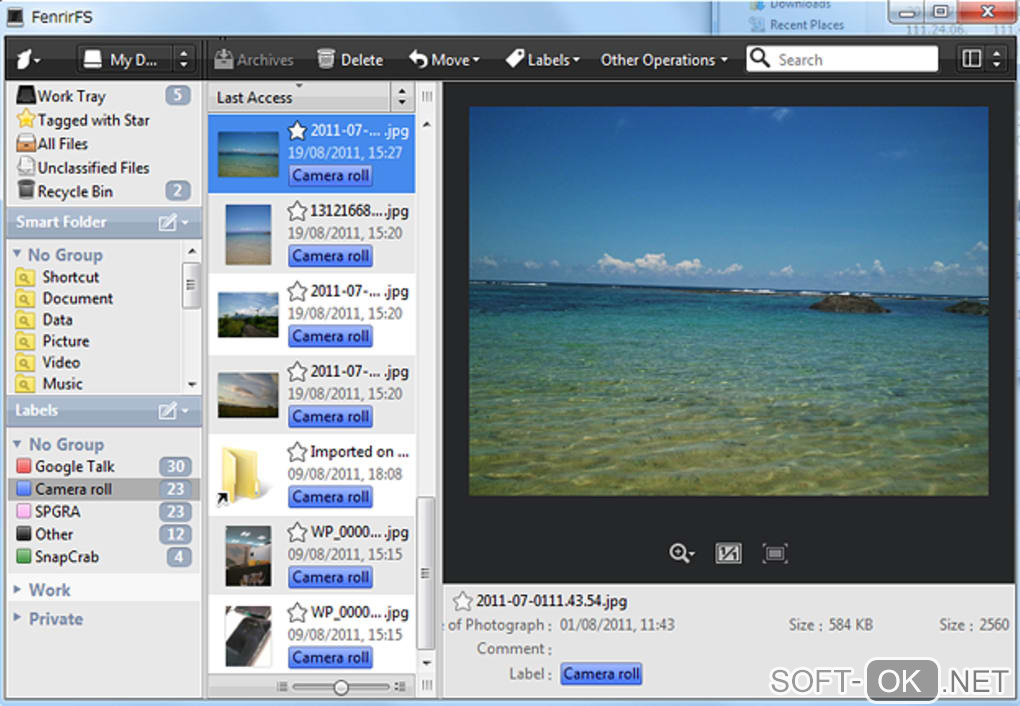Expand the Work label group
1020x706 pixels.
(x=18, y=590)
